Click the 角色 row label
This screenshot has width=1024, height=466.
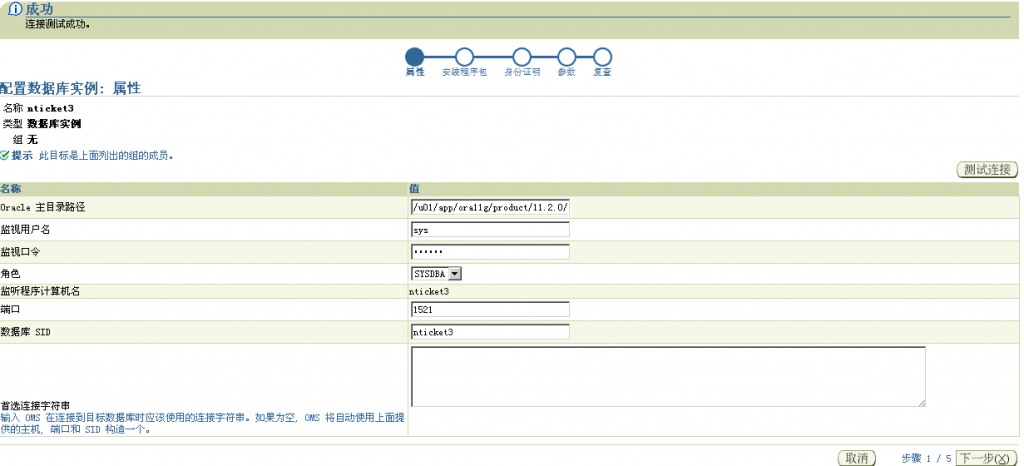[10, 275]
